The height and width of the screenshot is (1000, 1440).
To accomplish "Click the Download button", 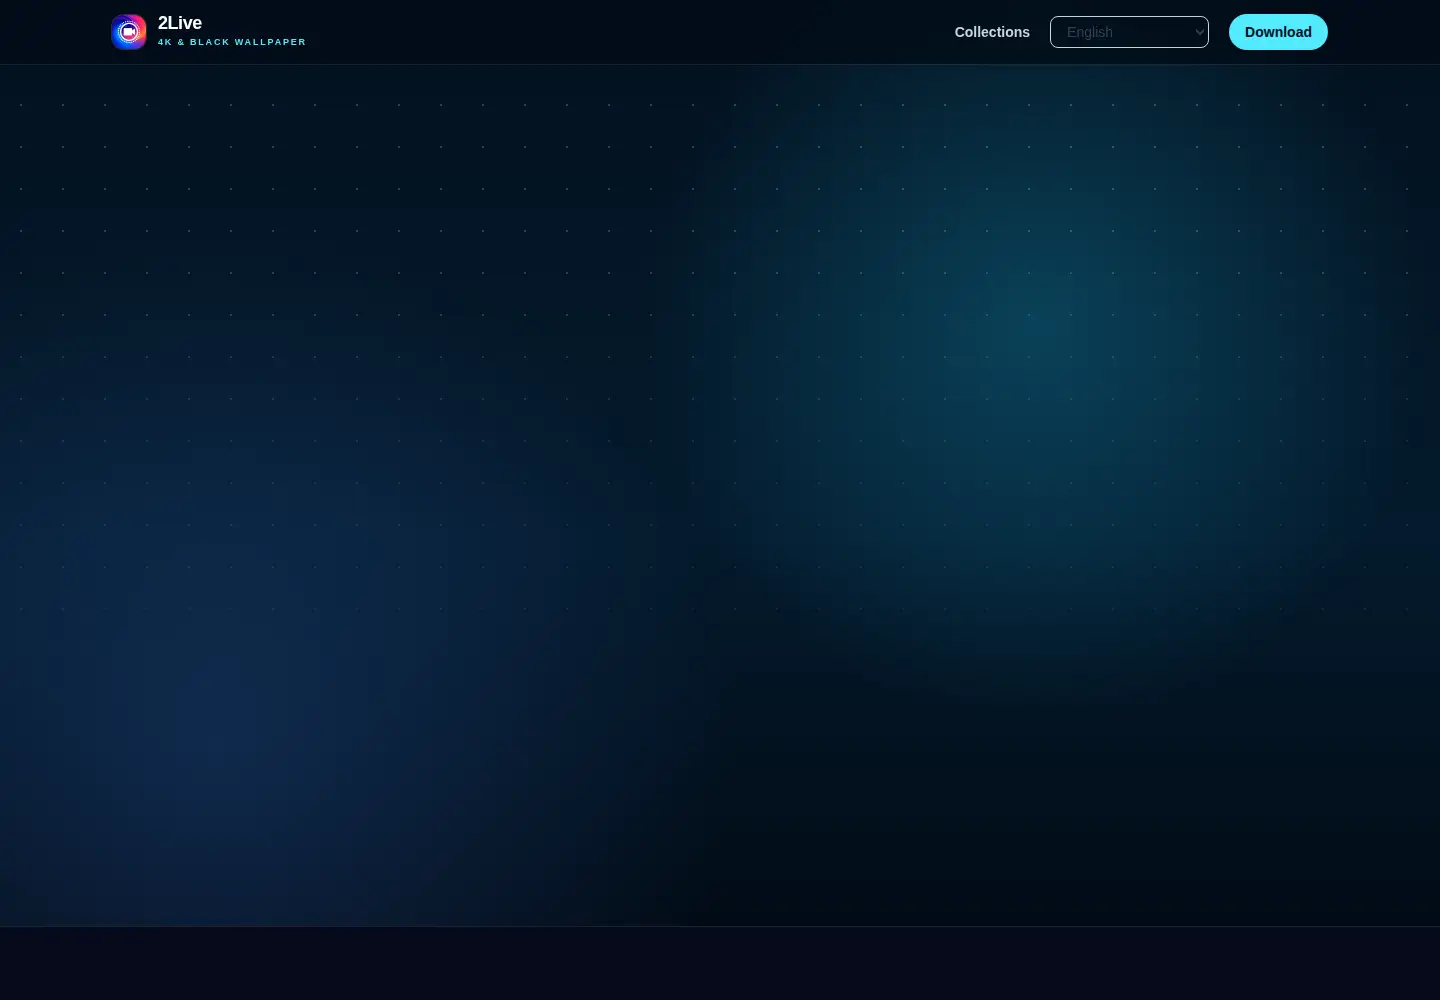I will coord(1278,32).
